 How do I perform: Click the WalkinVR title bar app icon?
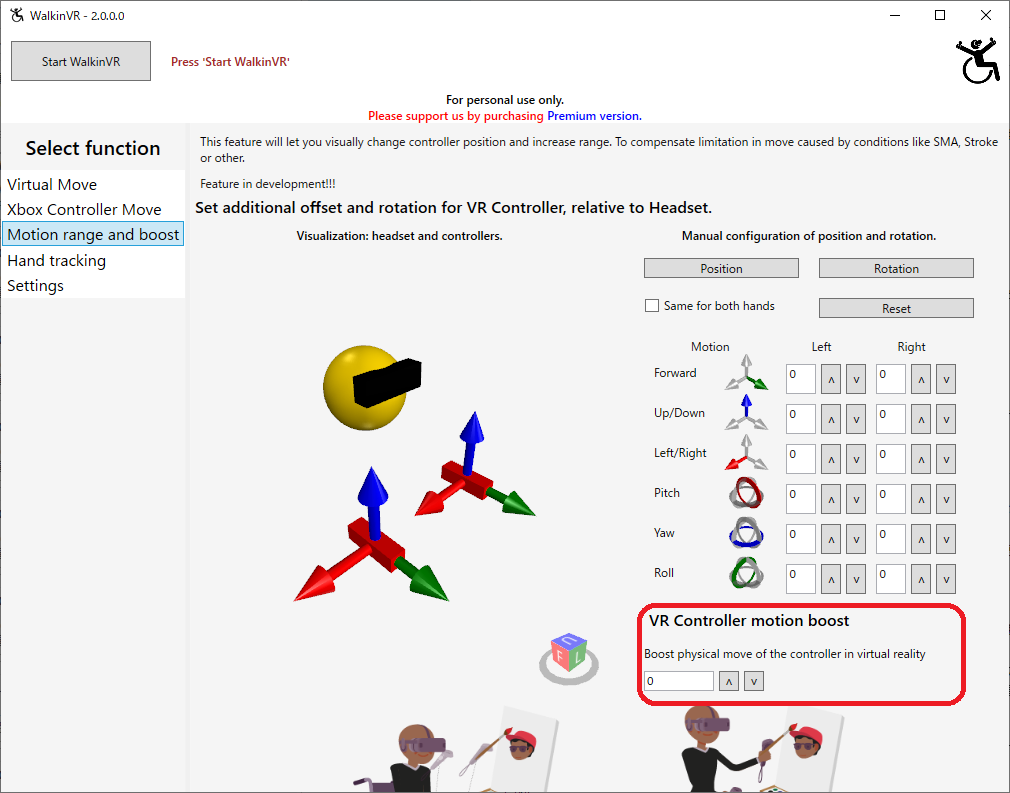(x=16, y=15)
